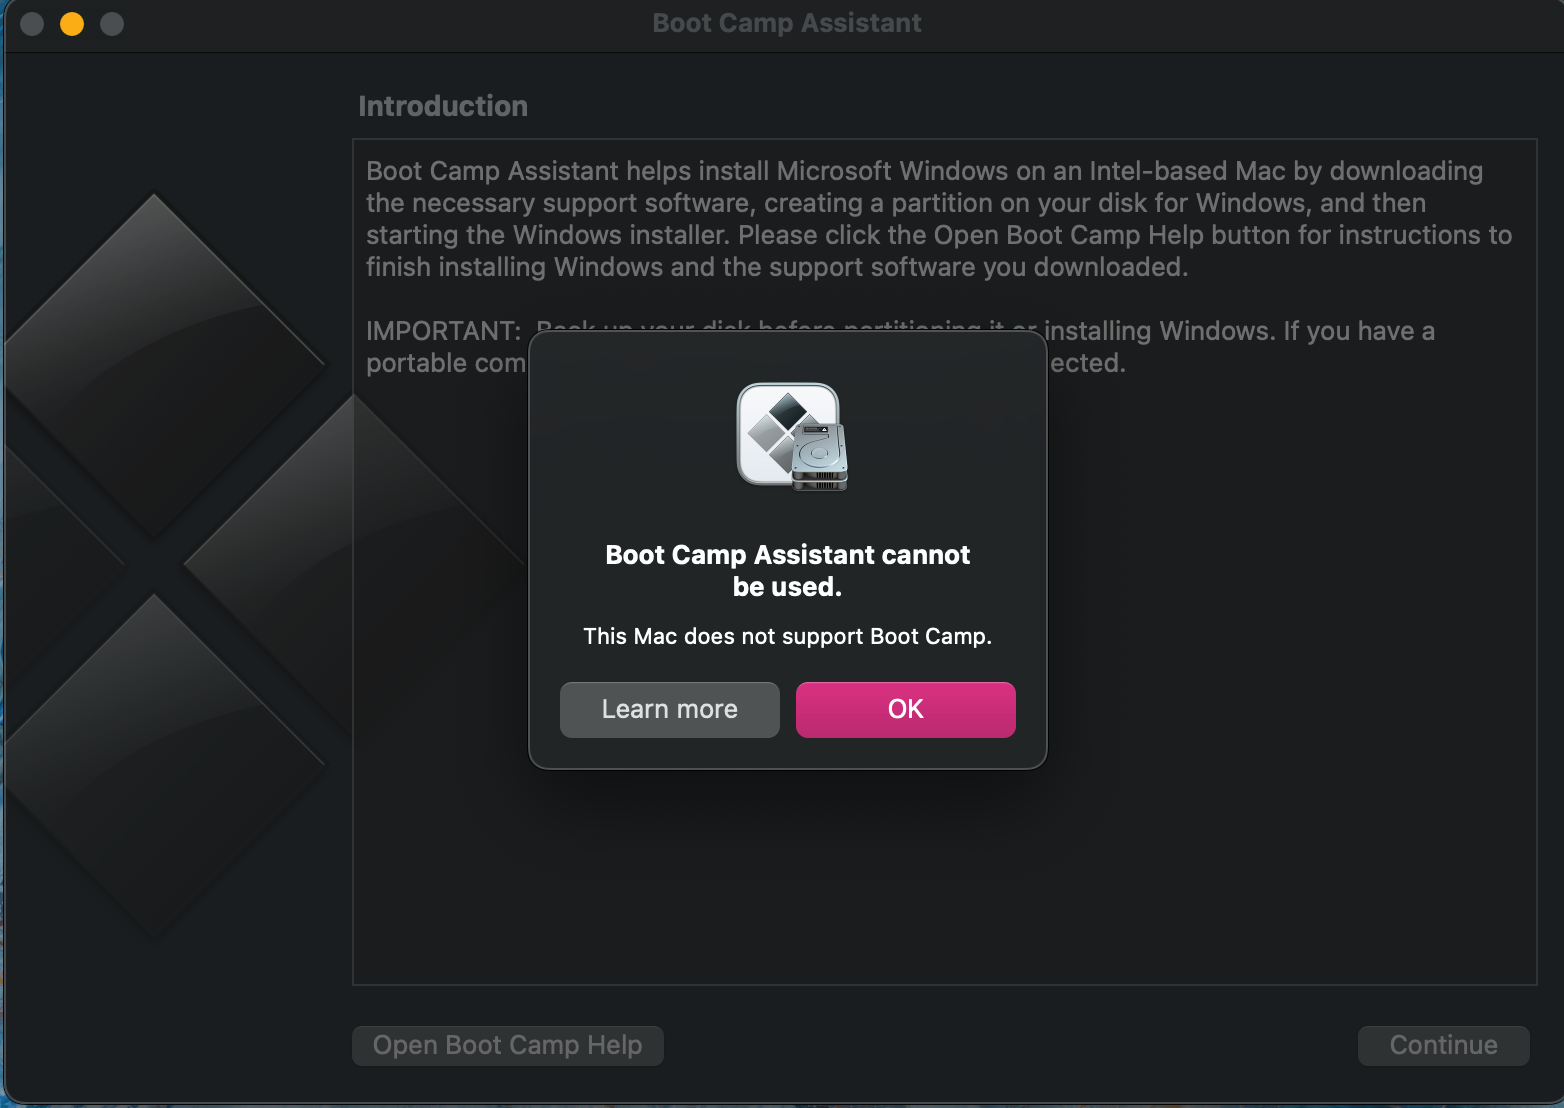Click the gray close button
This screenshot has height=1108, width=1564.
click(x=31, y=23)
